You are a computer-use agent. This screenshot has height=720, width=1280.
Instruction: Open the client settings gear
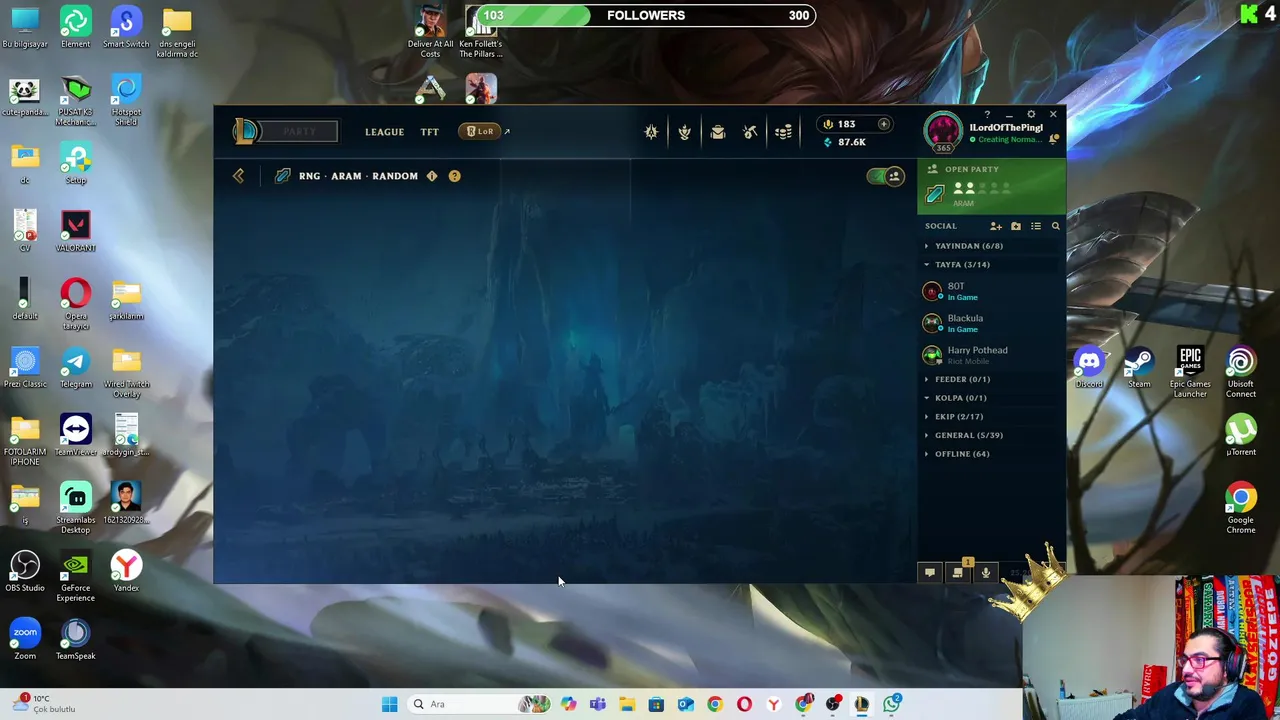[1031, 114]
